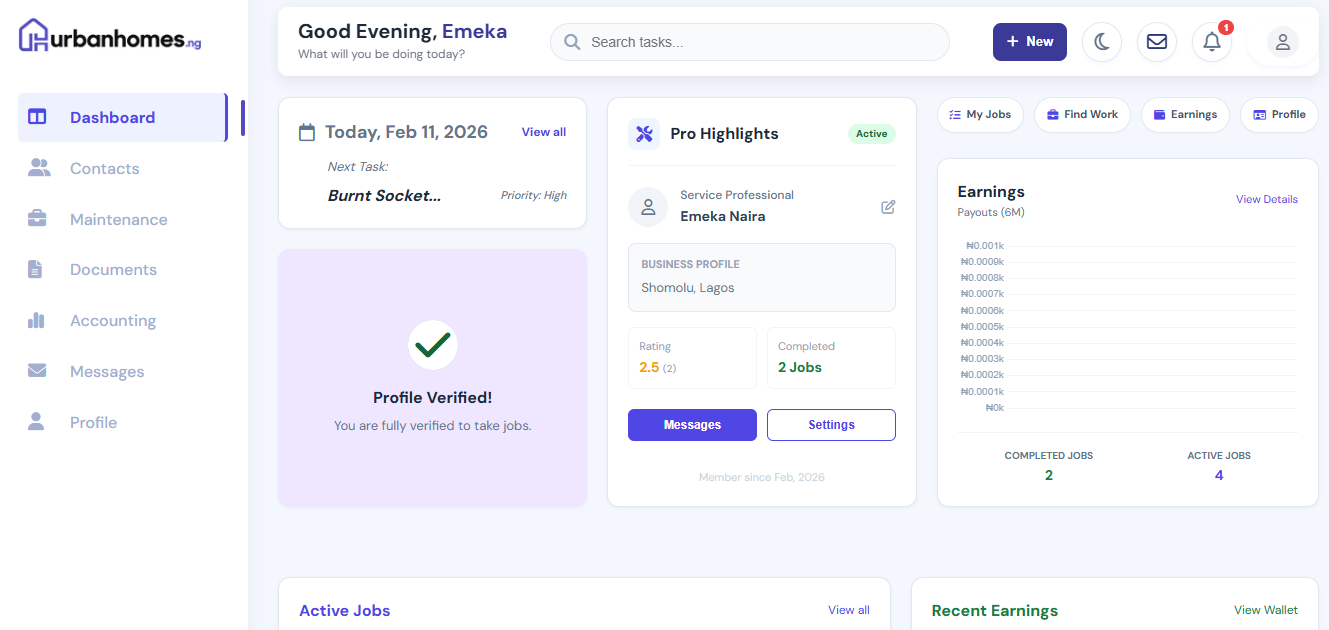Open Settings in the Pro Highlights card
1329x630 pixels.
point(831,424)
